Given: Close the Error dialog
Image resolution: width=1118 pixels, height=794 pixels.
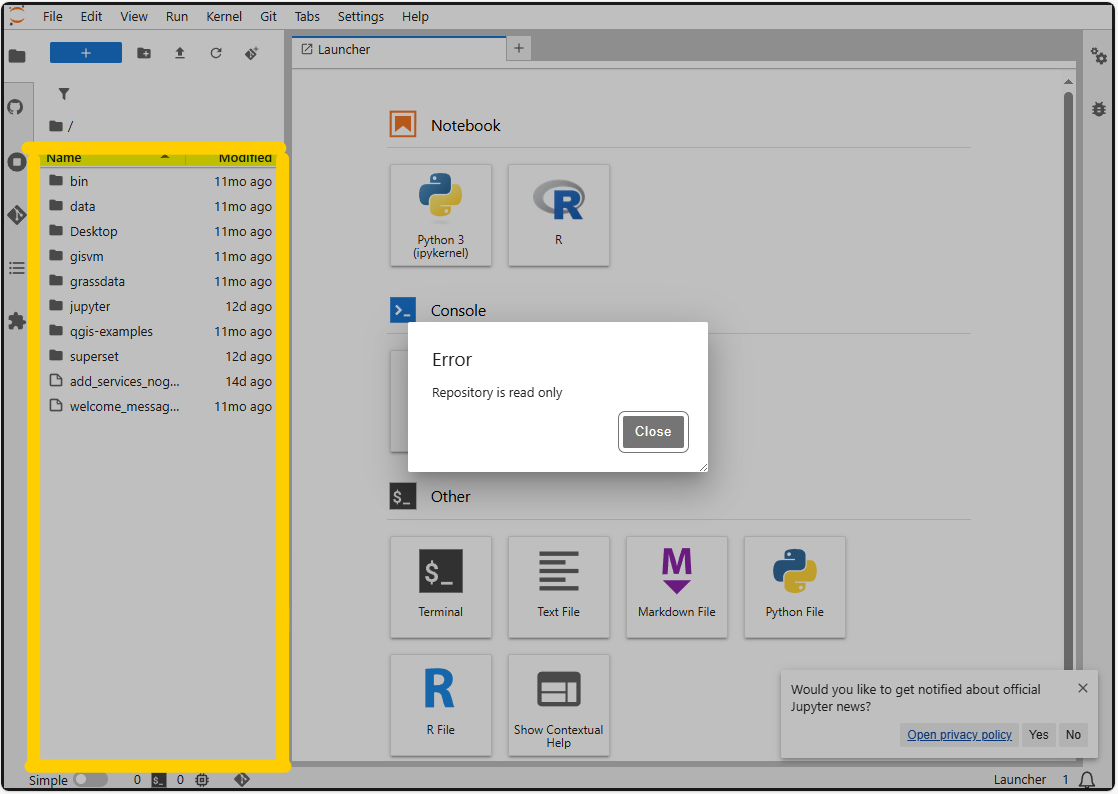Looking at the screenshot, I should [x=653, y=431].
